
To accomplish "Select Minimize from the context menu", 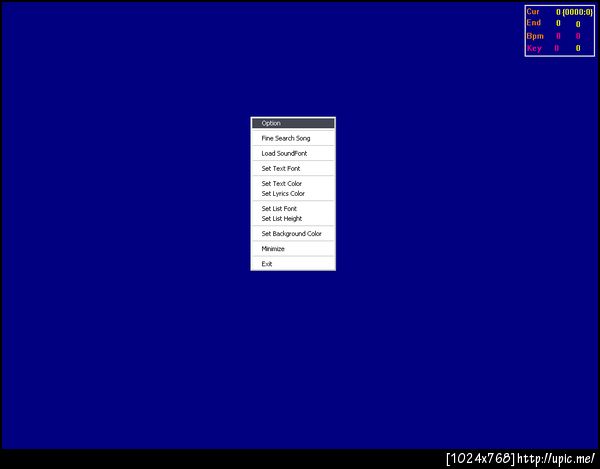I will click(x=293, y=249).
